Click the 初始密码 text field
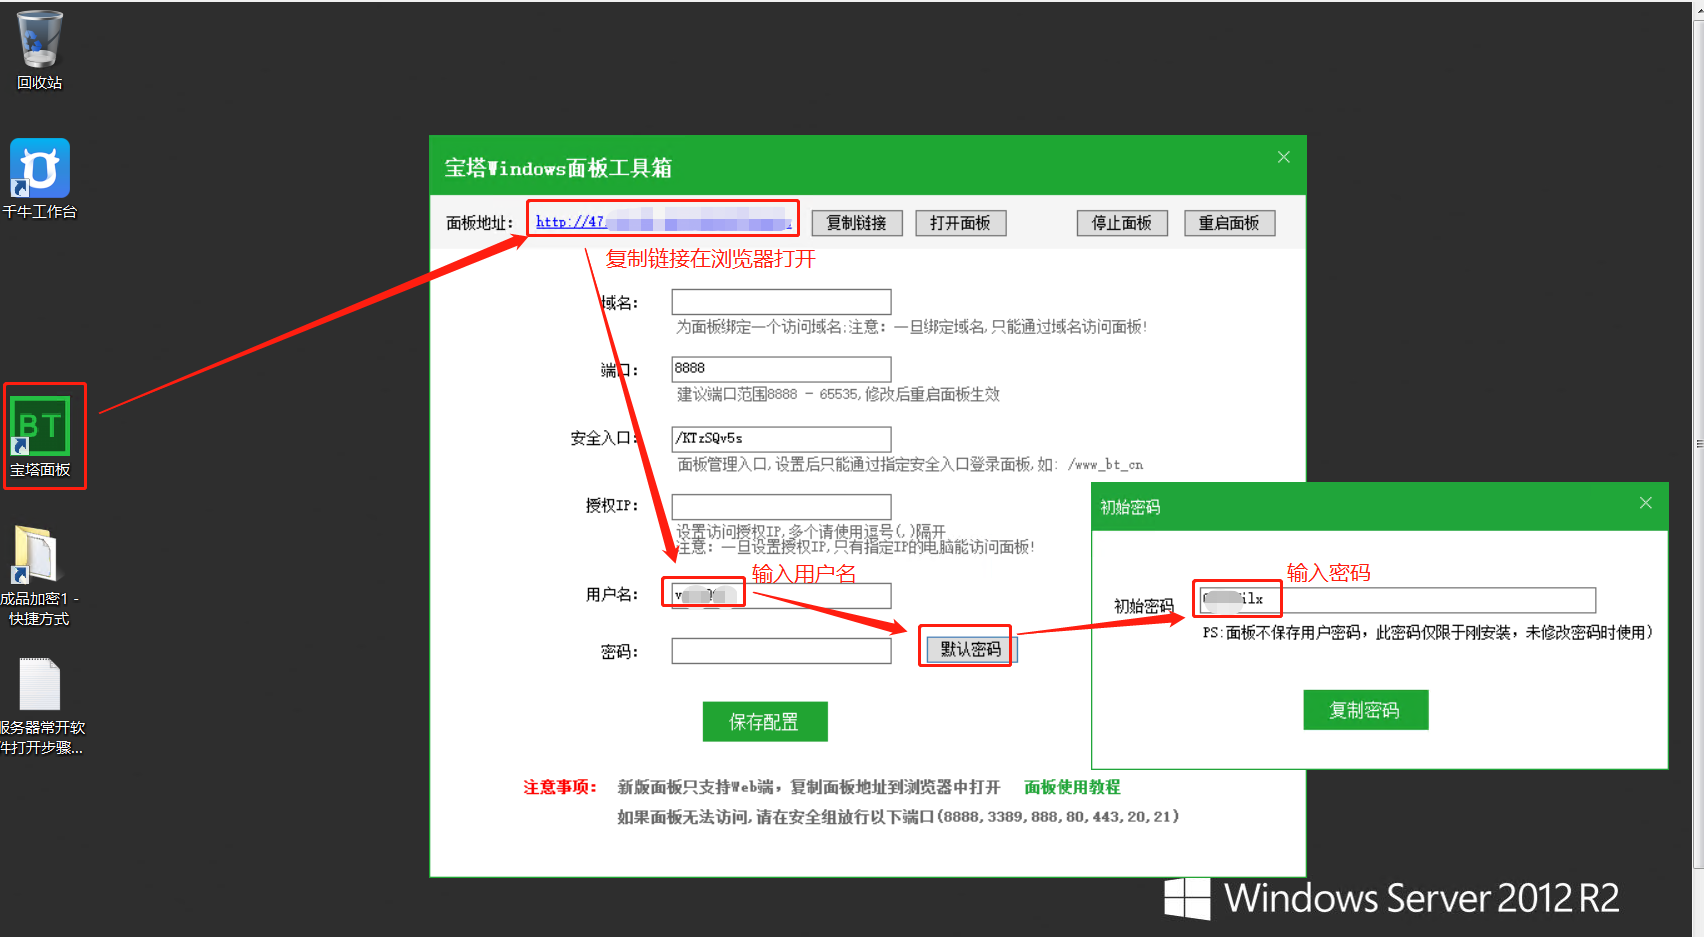This screenshot has width=1704, height=937. tap(1398, 600)
